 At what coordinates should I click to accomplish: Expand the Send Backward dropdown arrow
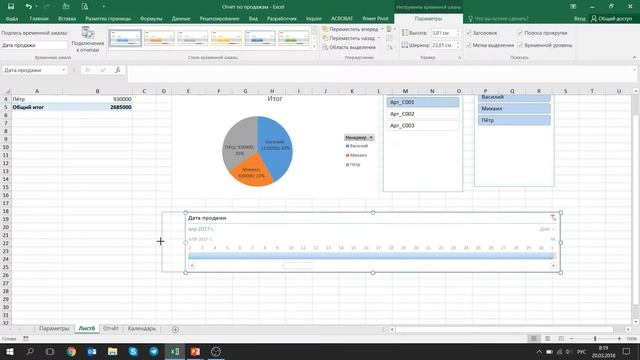coord(379,38)
